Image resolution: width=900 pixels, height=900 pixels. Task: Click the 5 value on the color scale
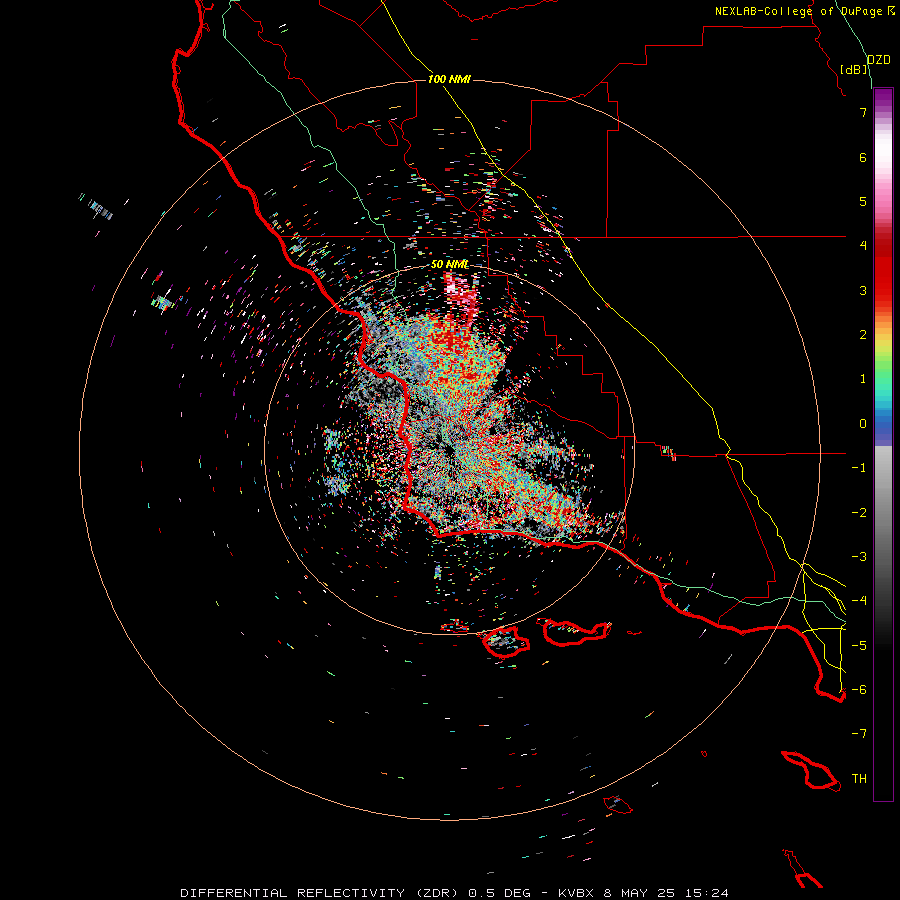[863, 201]
